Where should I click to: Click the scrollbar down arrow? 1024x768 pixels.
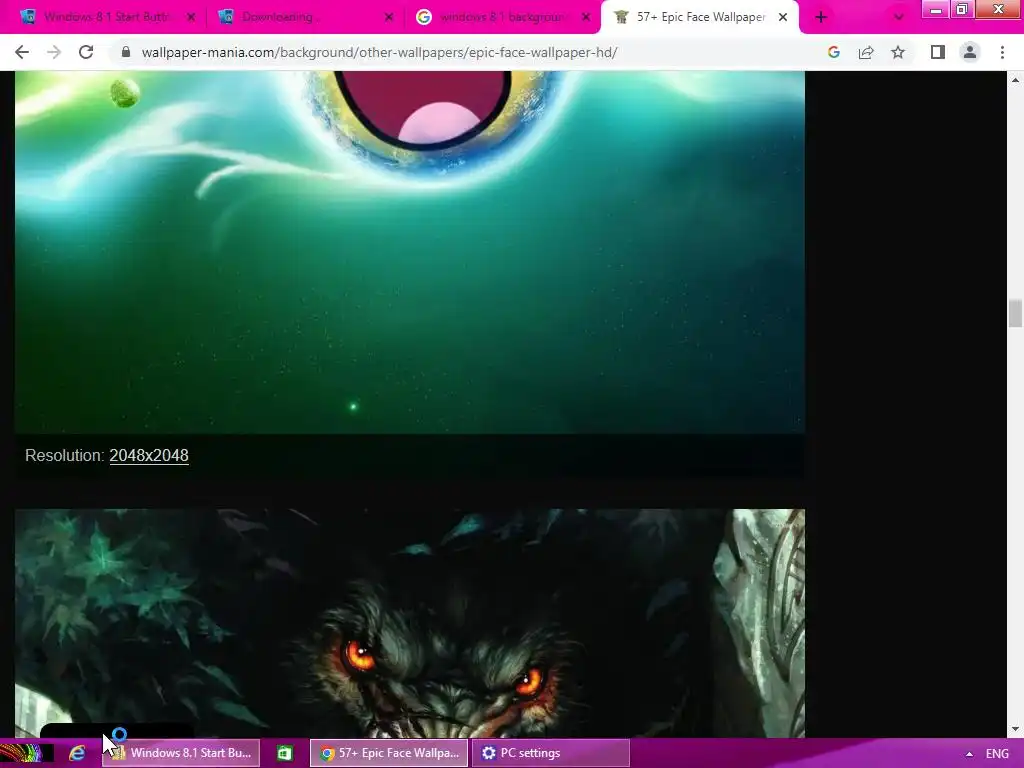click(1015, 729)
